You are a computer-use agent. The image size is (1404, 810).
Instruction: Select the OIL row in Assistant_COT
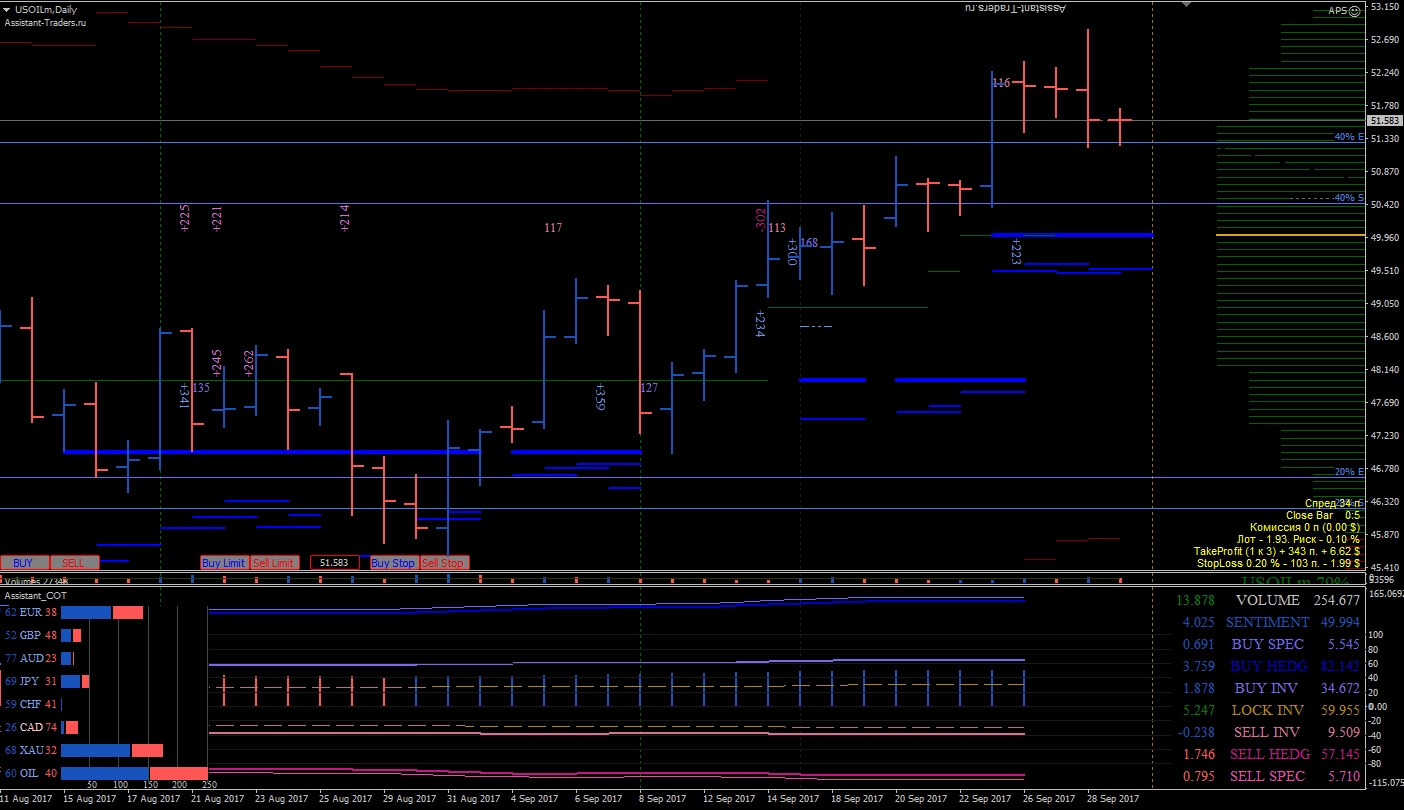[105, 773]
